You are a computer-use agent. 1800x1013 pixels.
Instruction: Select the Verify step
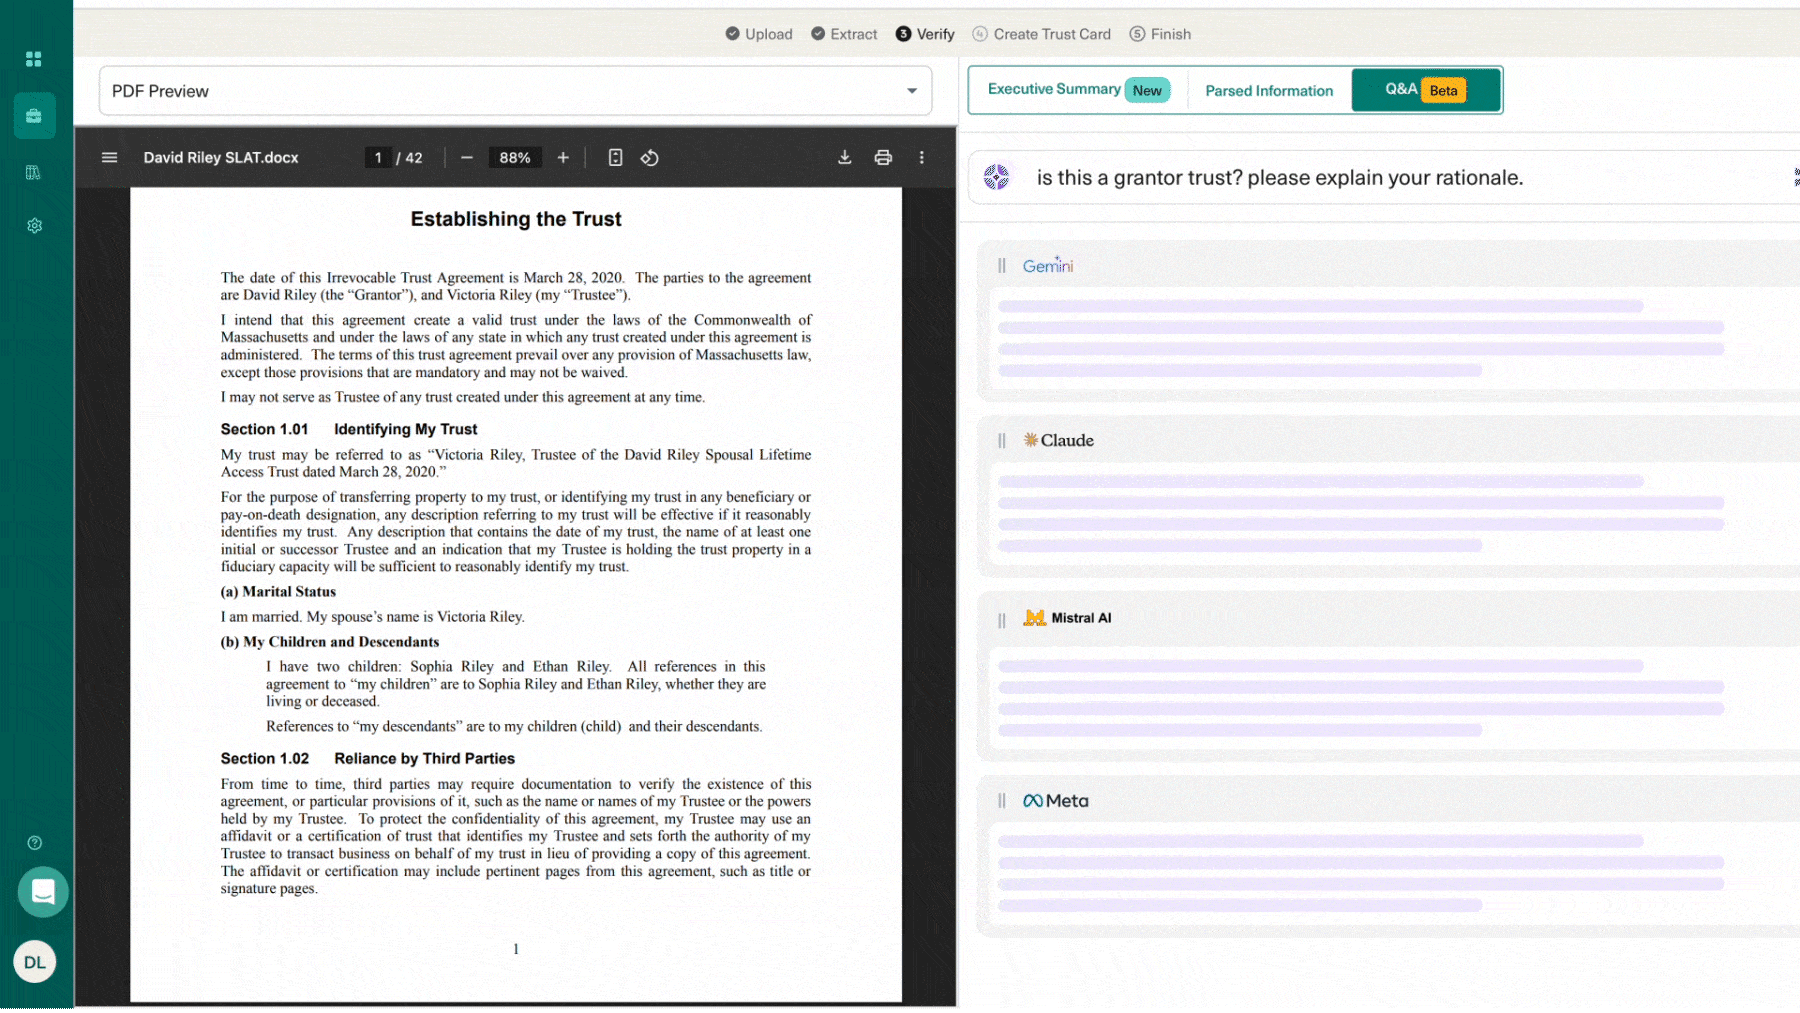(925, 34)
